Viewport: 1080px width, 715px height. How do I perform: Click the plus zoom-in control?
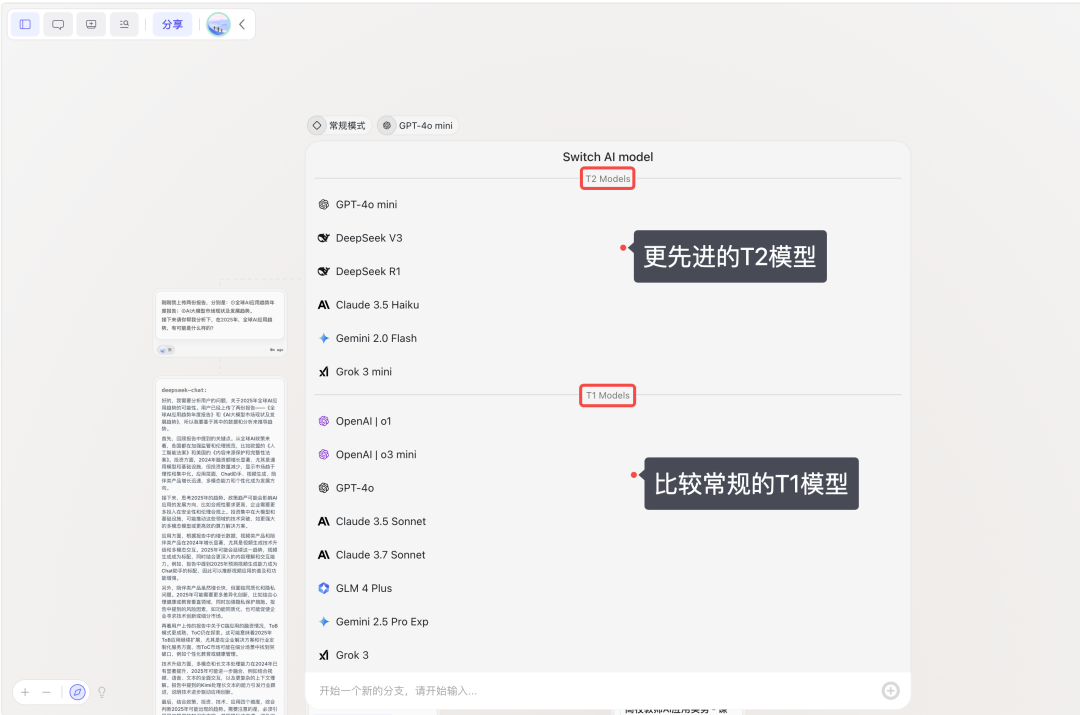(24, 692)
